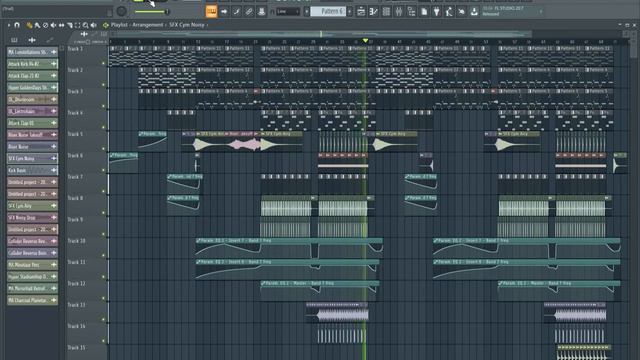
Task: Toggle the playlist snap magnet
Action: coord(17,25)
